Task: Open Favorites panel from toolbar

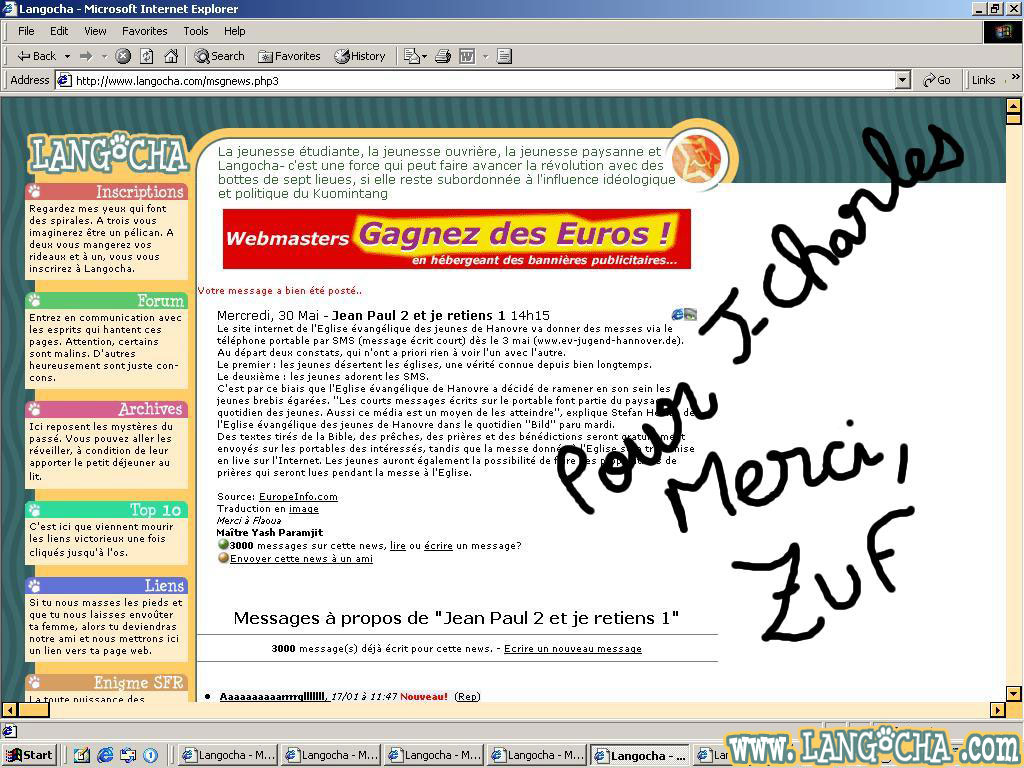Action: [x=289, y=56]
